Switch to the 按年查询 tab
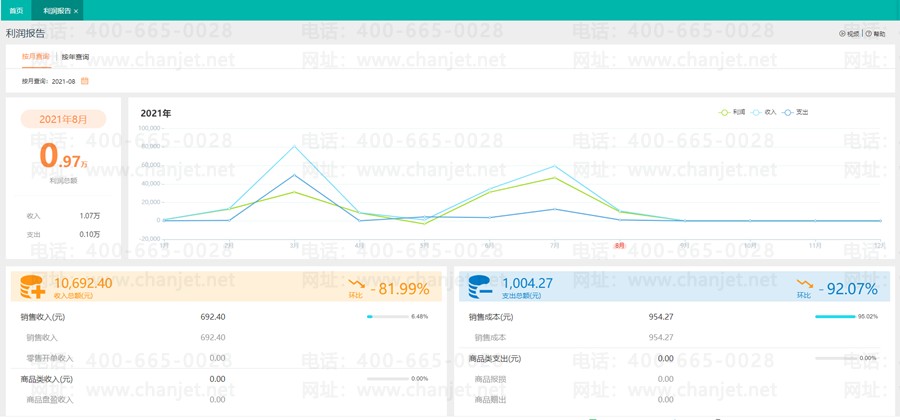Image resolution: width=900 pixels, height=420 pixels. pos(75,57)
